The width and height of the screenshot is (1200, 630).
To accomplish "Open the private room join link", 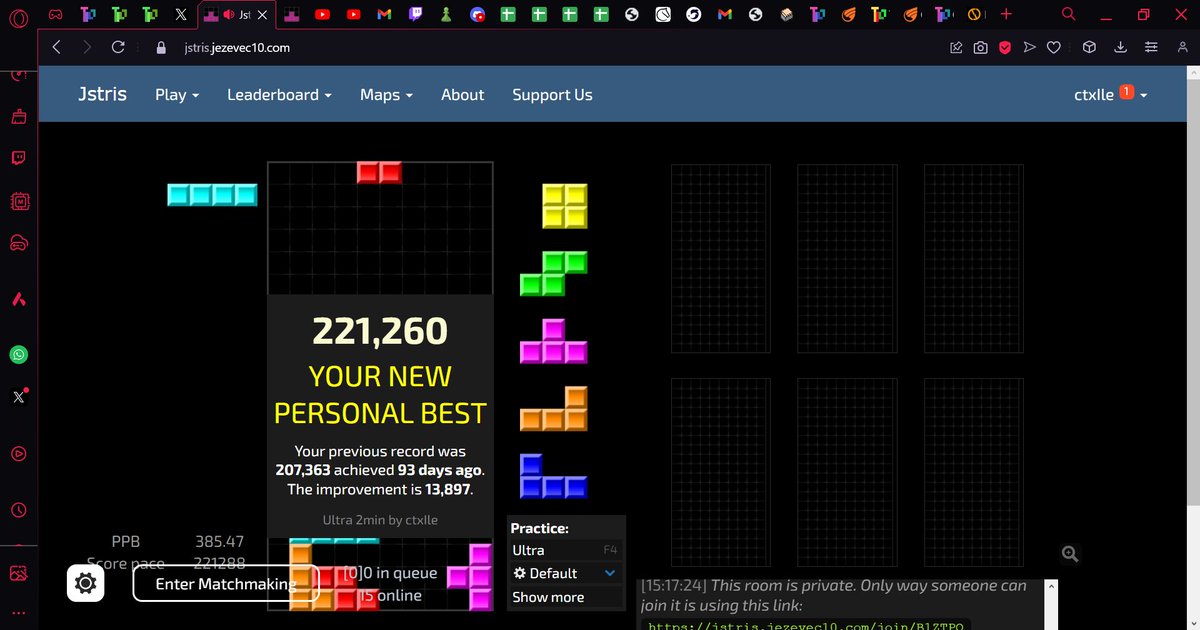I will (805, 626).
